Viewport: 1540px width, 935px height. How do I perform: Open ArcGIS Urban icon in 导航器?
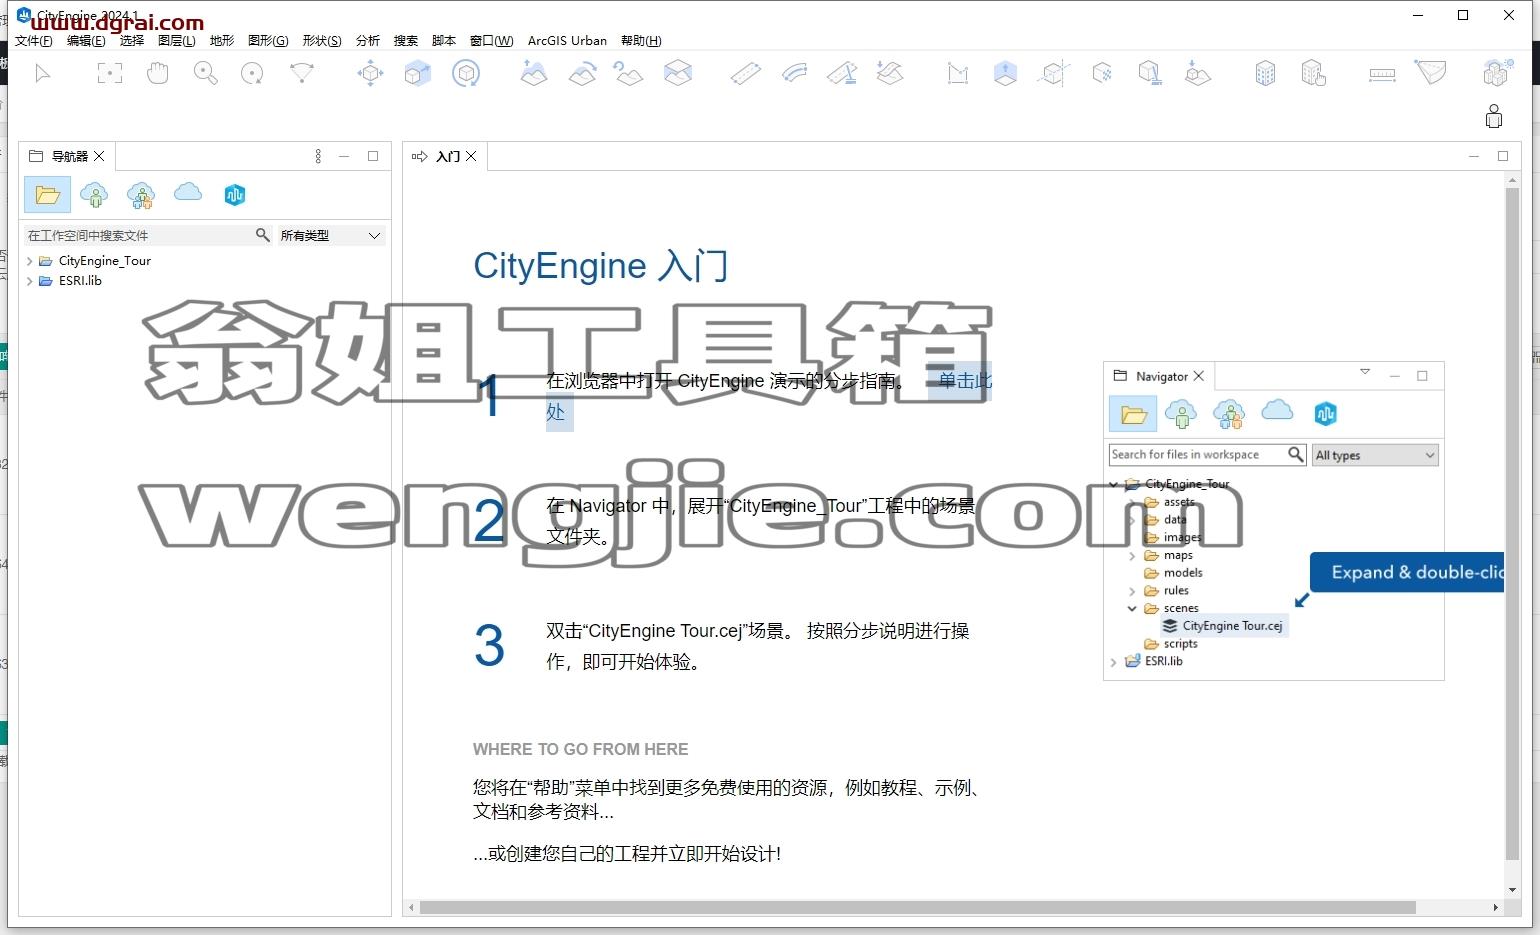(235, 195)
